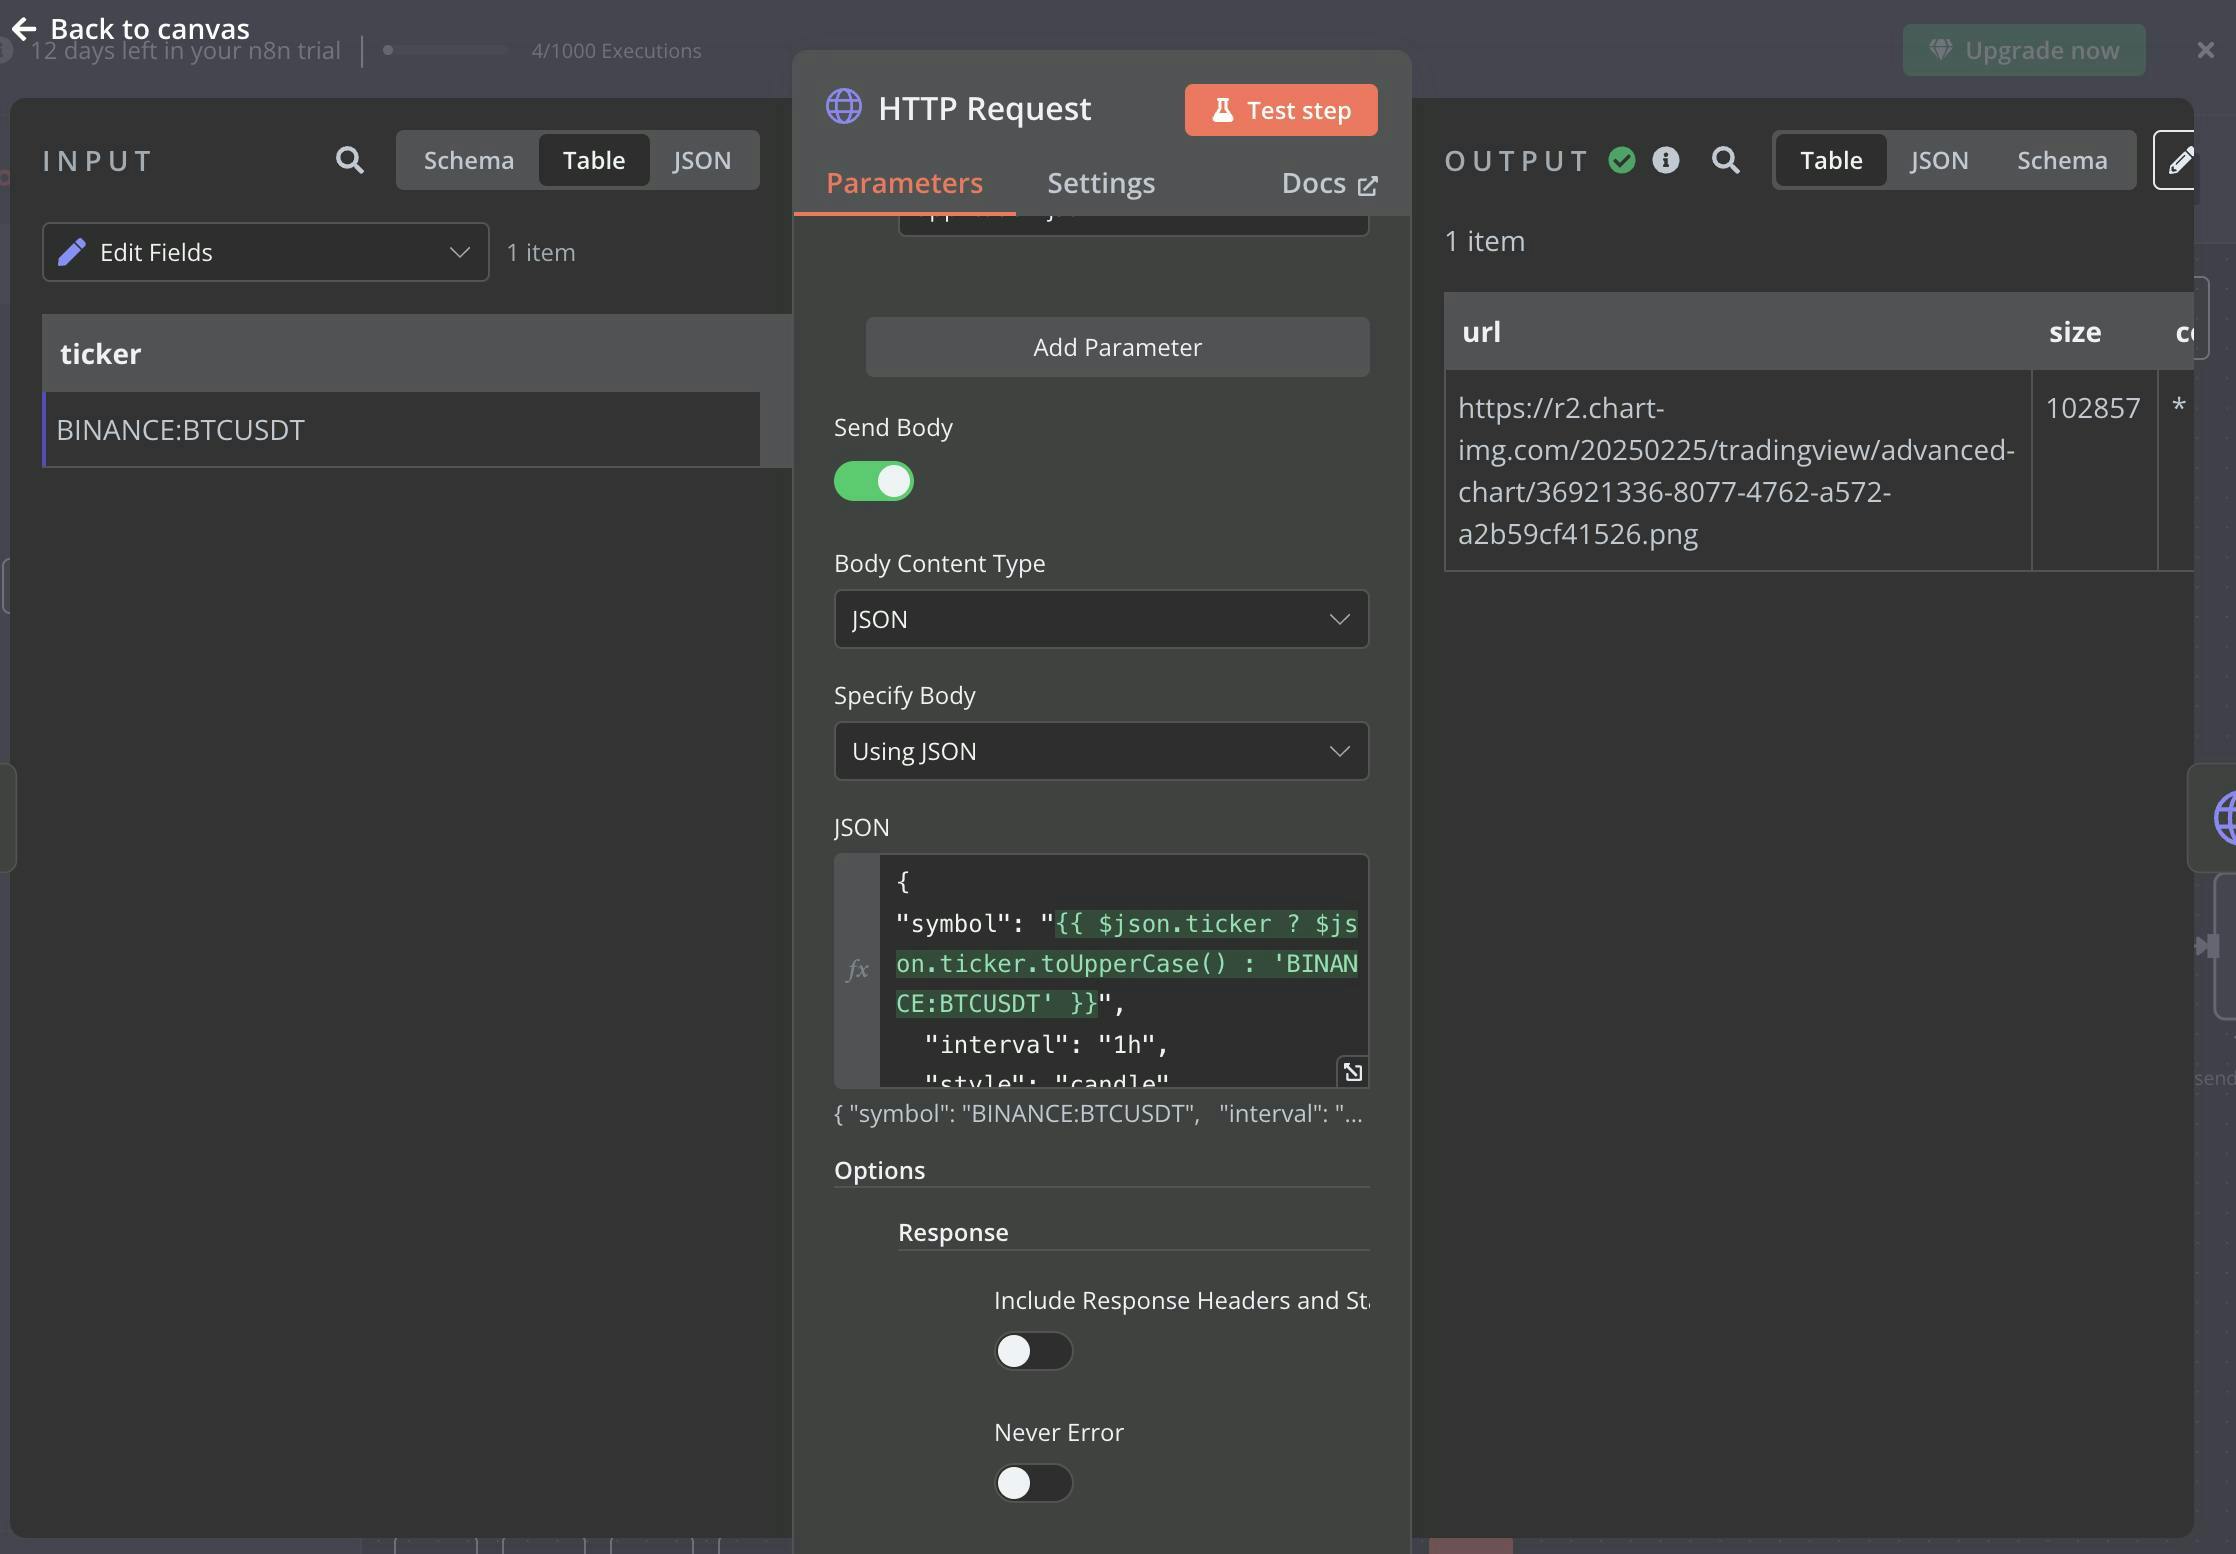
Task: Click the pencil edit output icon
Action: (x=2180, y=160)
